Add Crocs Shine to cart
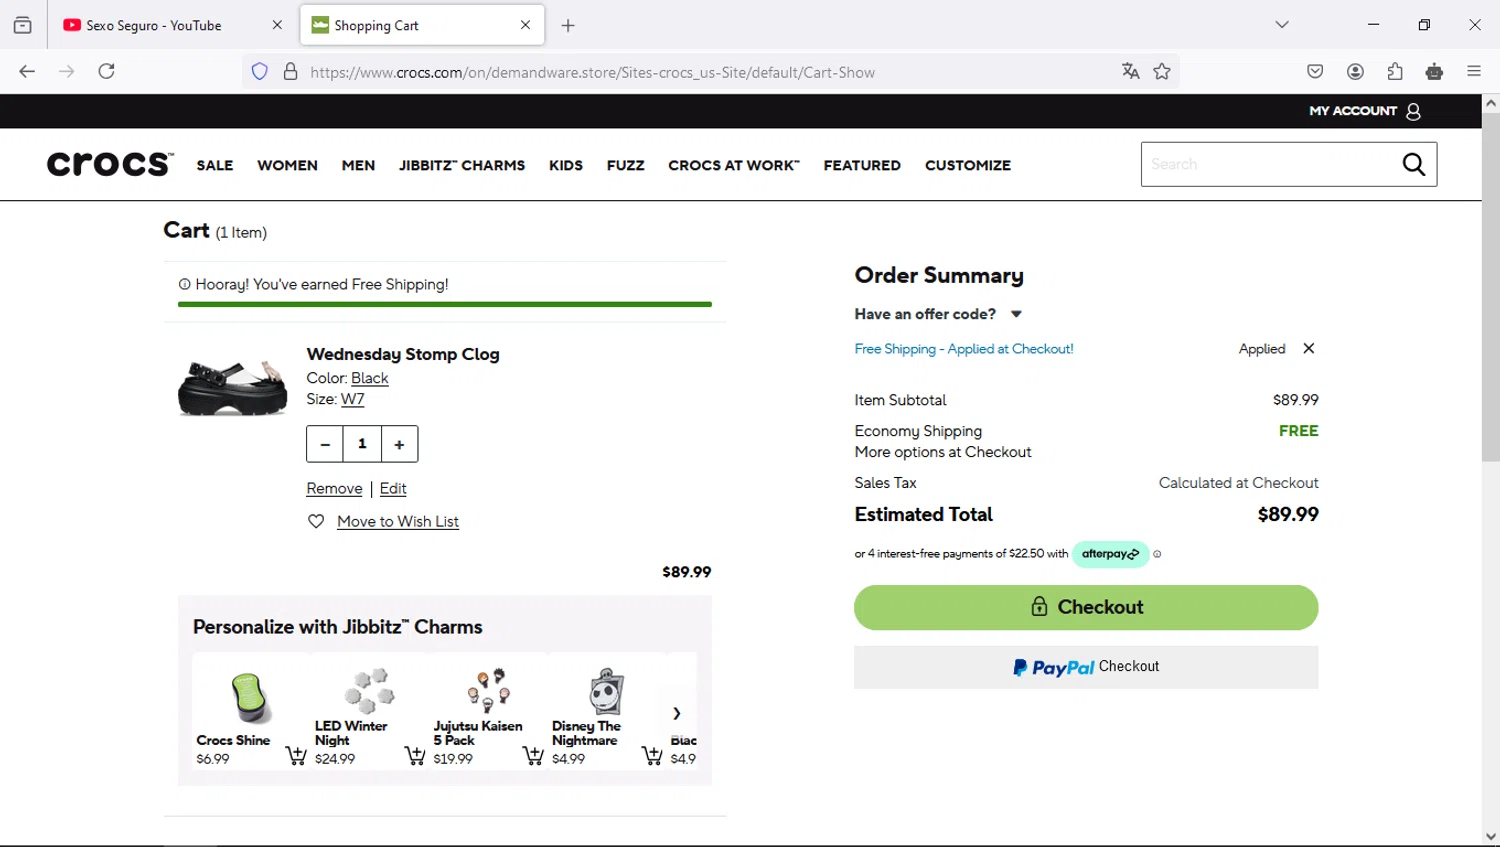 296,756
